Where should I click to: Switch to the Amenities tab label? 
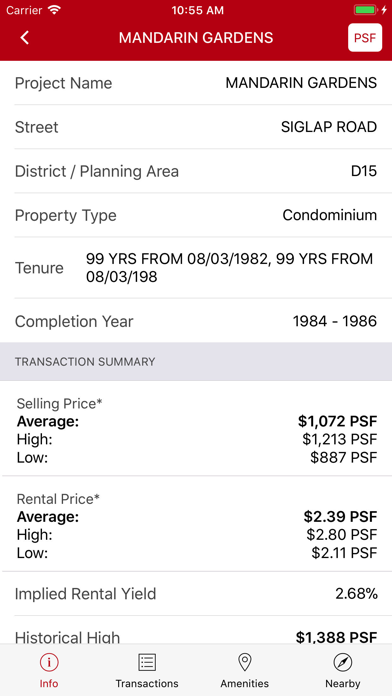point(245,684)
